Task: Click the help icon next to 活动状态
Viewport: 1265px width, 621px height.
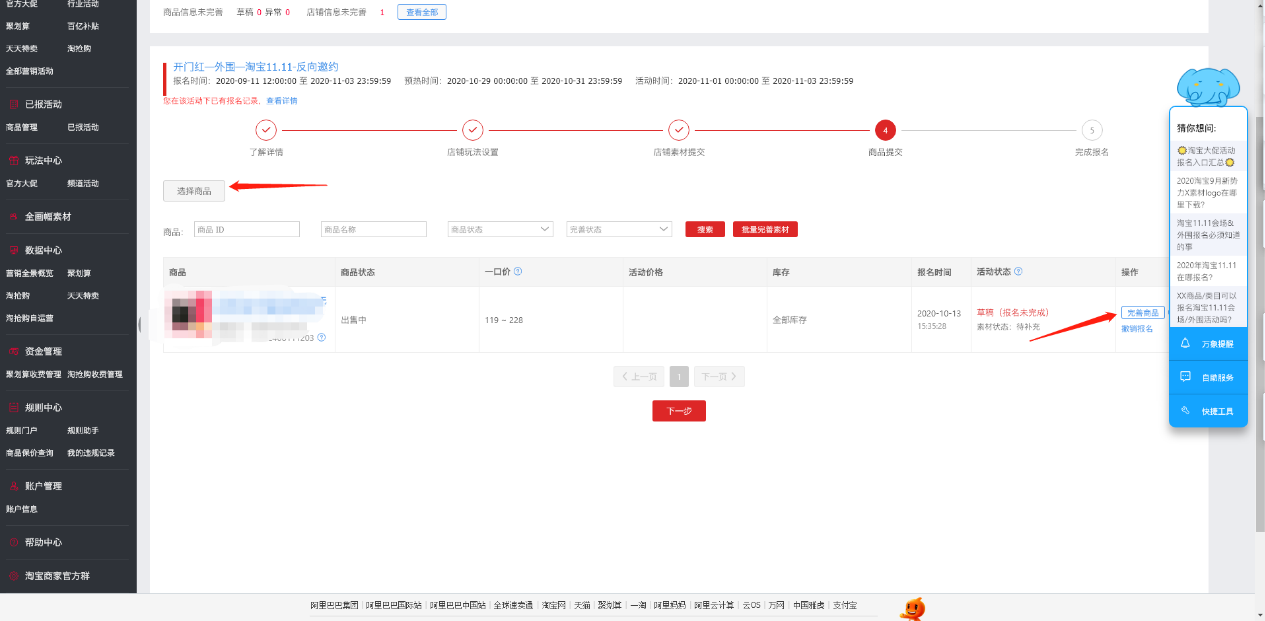Action: tap(1018, 271)
